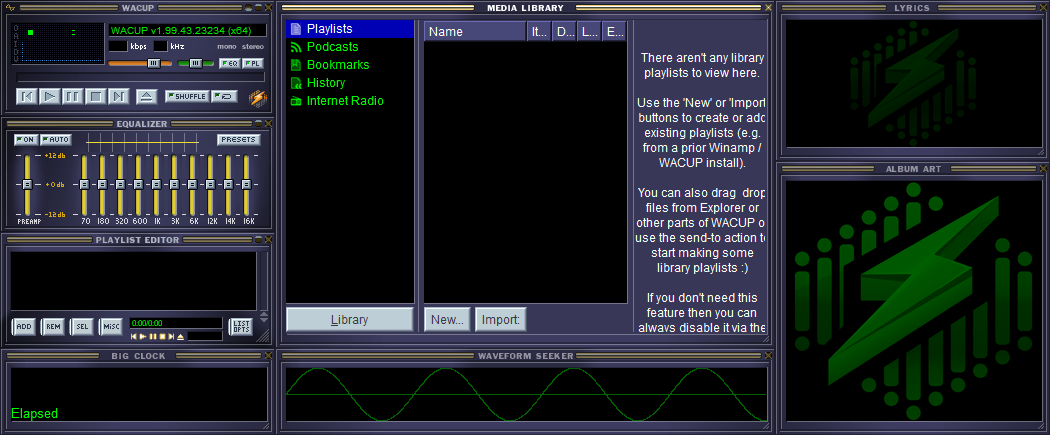Open the ADD menu in Playlist Editor
The image size is (1050, 435).
(24, 327)
